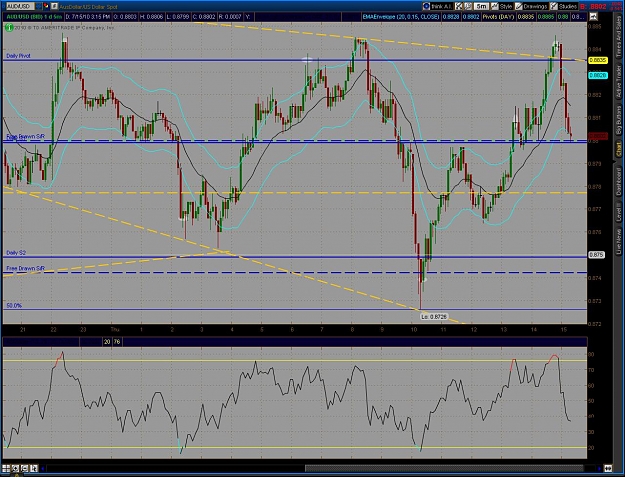Switch to the Chart side tab
625x477 pixels.
tap(619, 149)
